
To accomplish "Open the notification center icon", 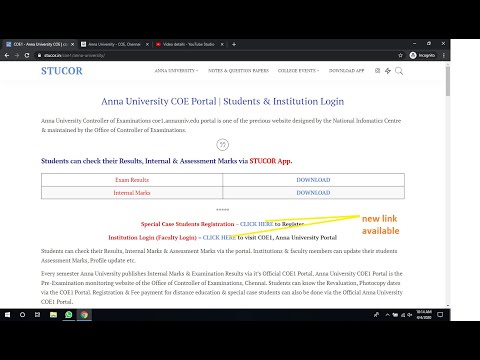I will (440, 315).
